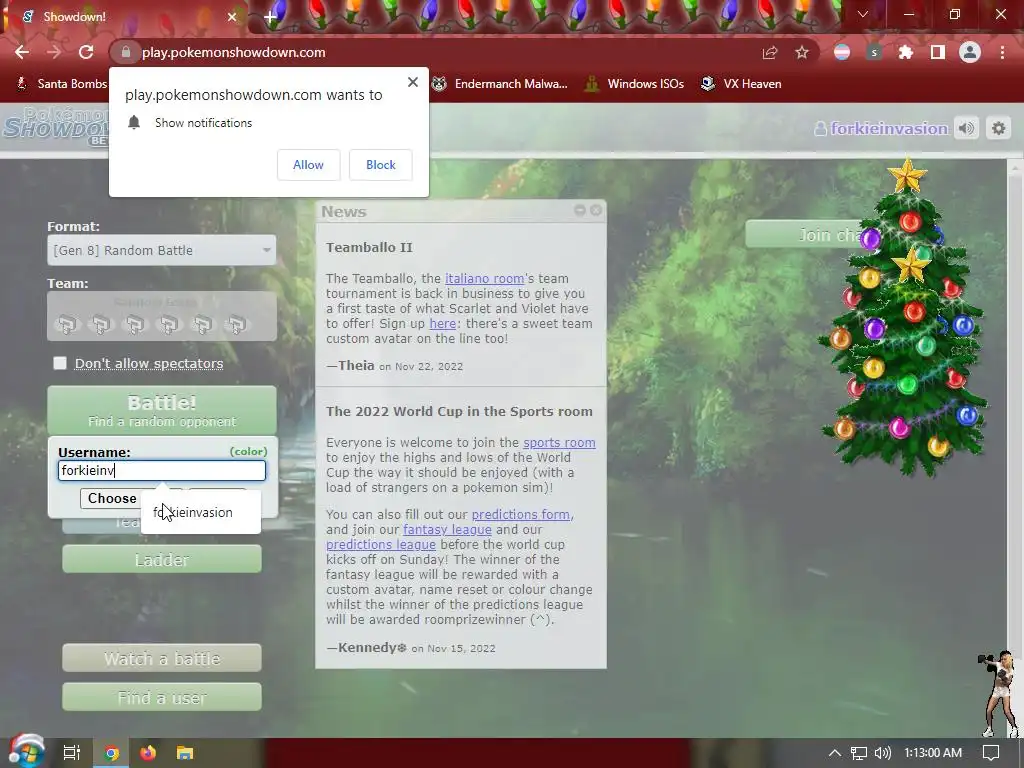Click the Watch a battle button

pos(162,658)
